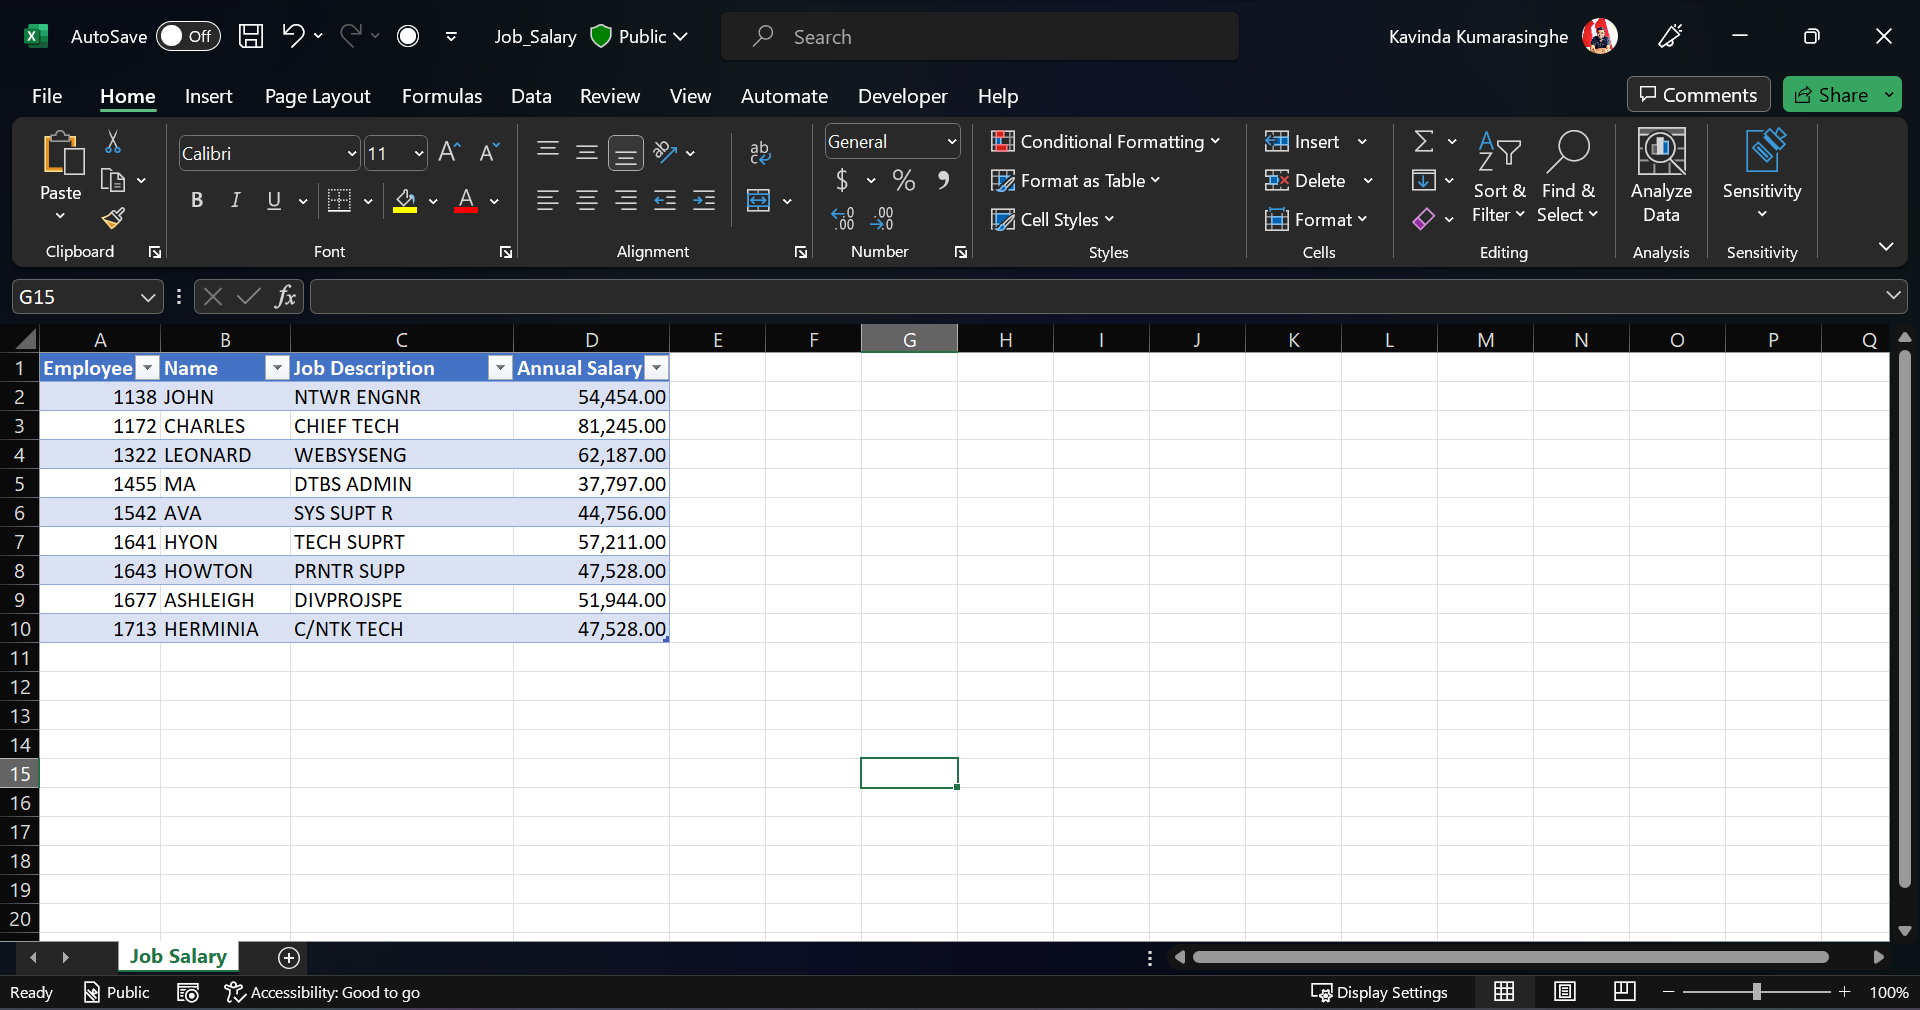This screenshot has width=1920, height=1010.
Task: Click the Insert Function fx icon
Action: [x=285, y=296]
